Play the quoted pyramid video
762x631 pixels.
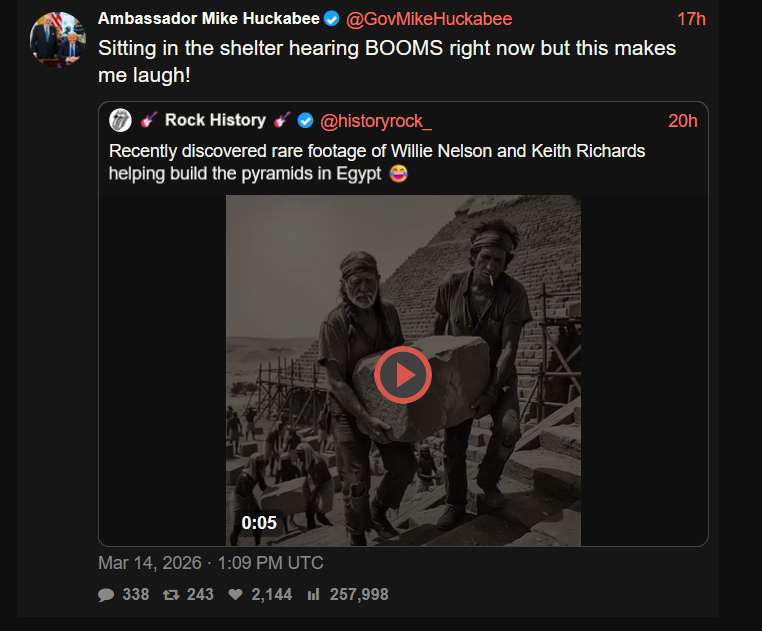[x=403, y=375]
